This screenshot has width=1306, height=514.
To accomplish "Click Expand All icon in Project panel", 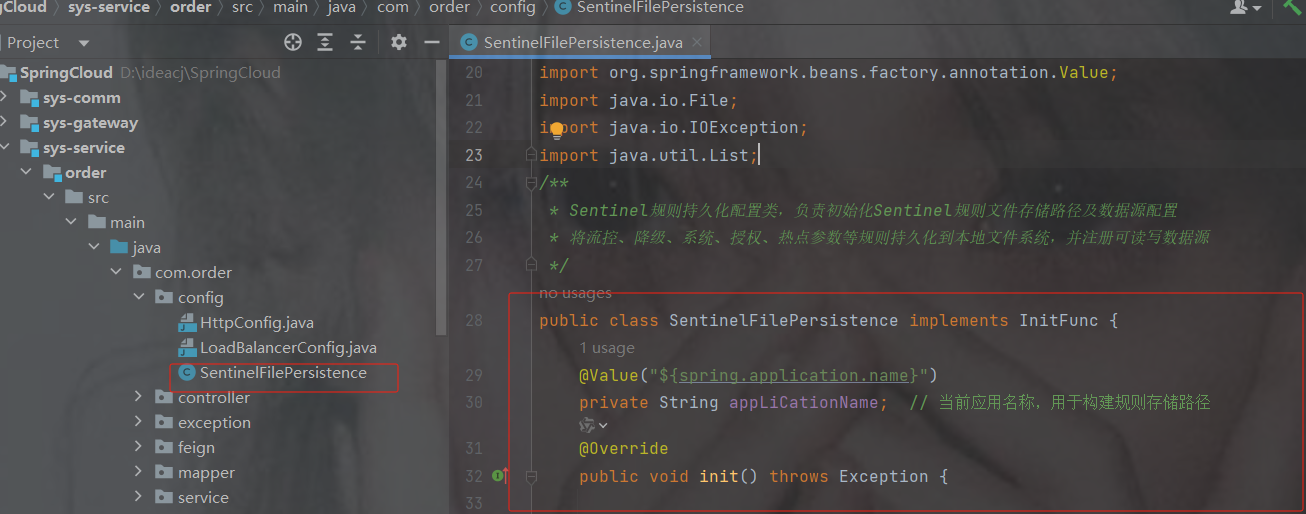I will [x=325, y=42].
